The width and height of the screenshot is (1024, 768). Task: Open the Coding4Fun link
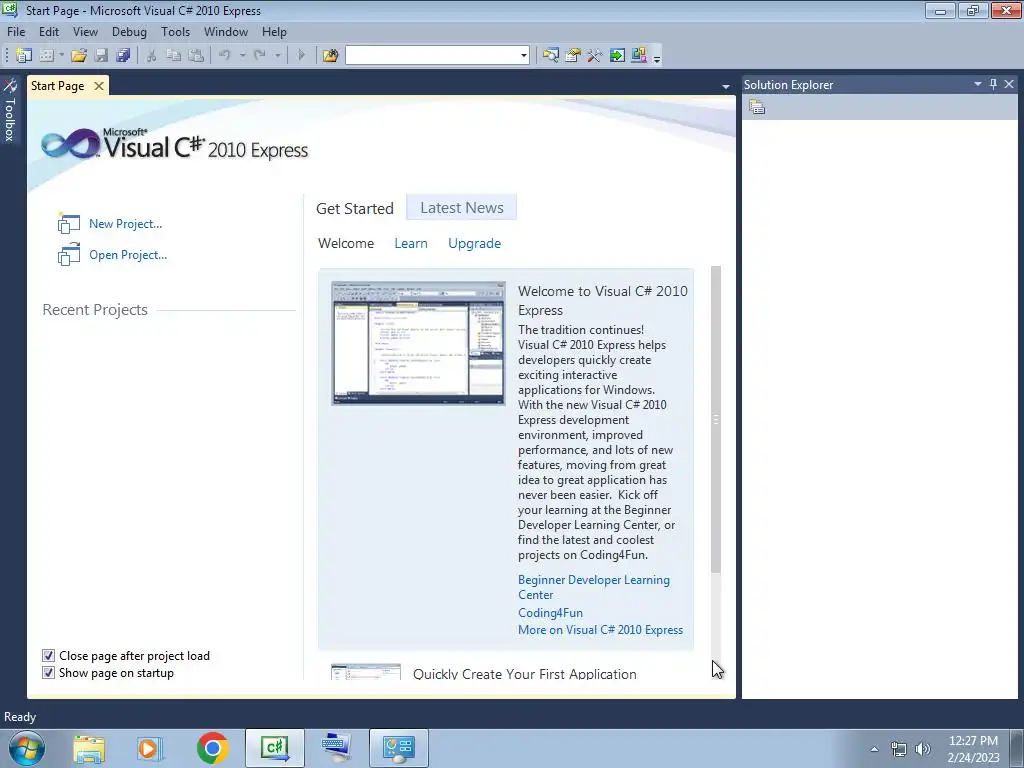click(551, 613)
